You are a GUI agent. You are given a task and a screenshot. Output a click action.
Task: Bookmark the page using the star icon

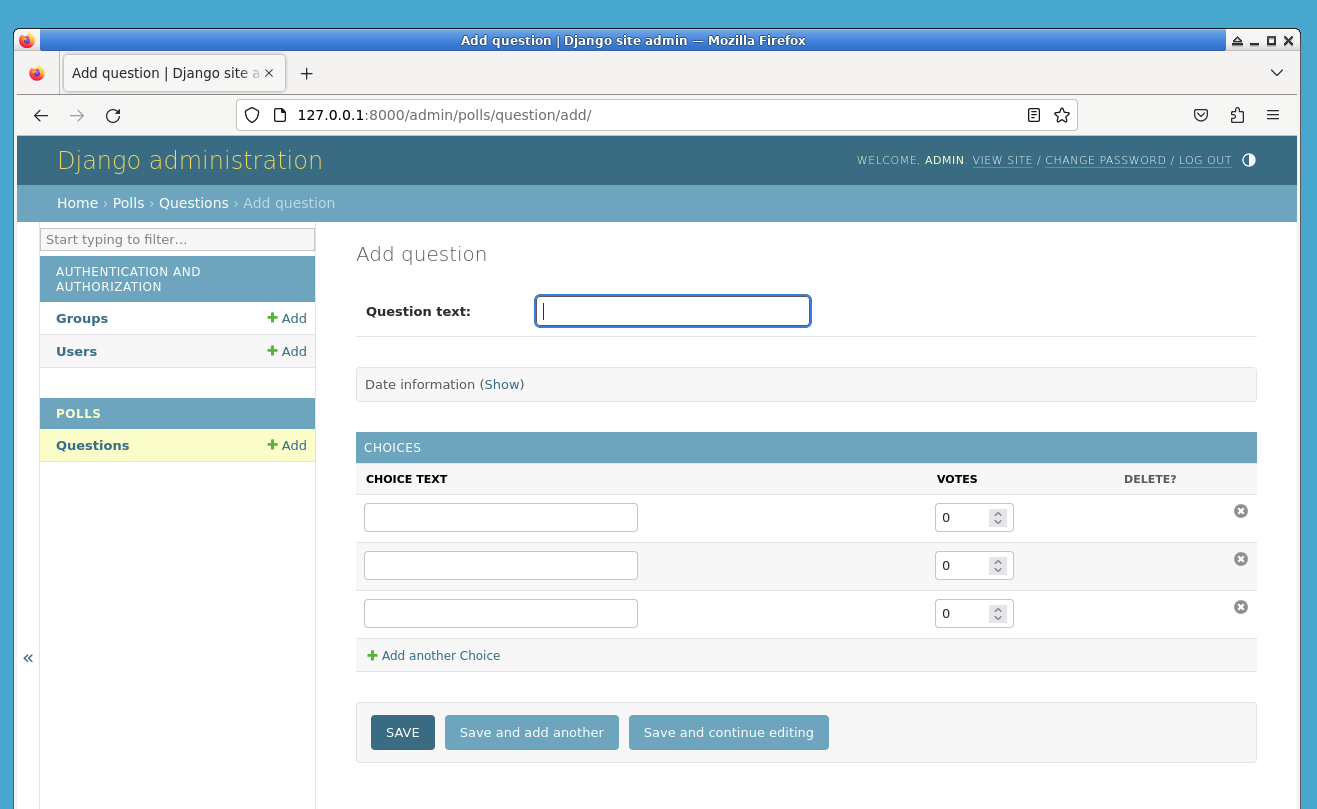[1061, 115]
